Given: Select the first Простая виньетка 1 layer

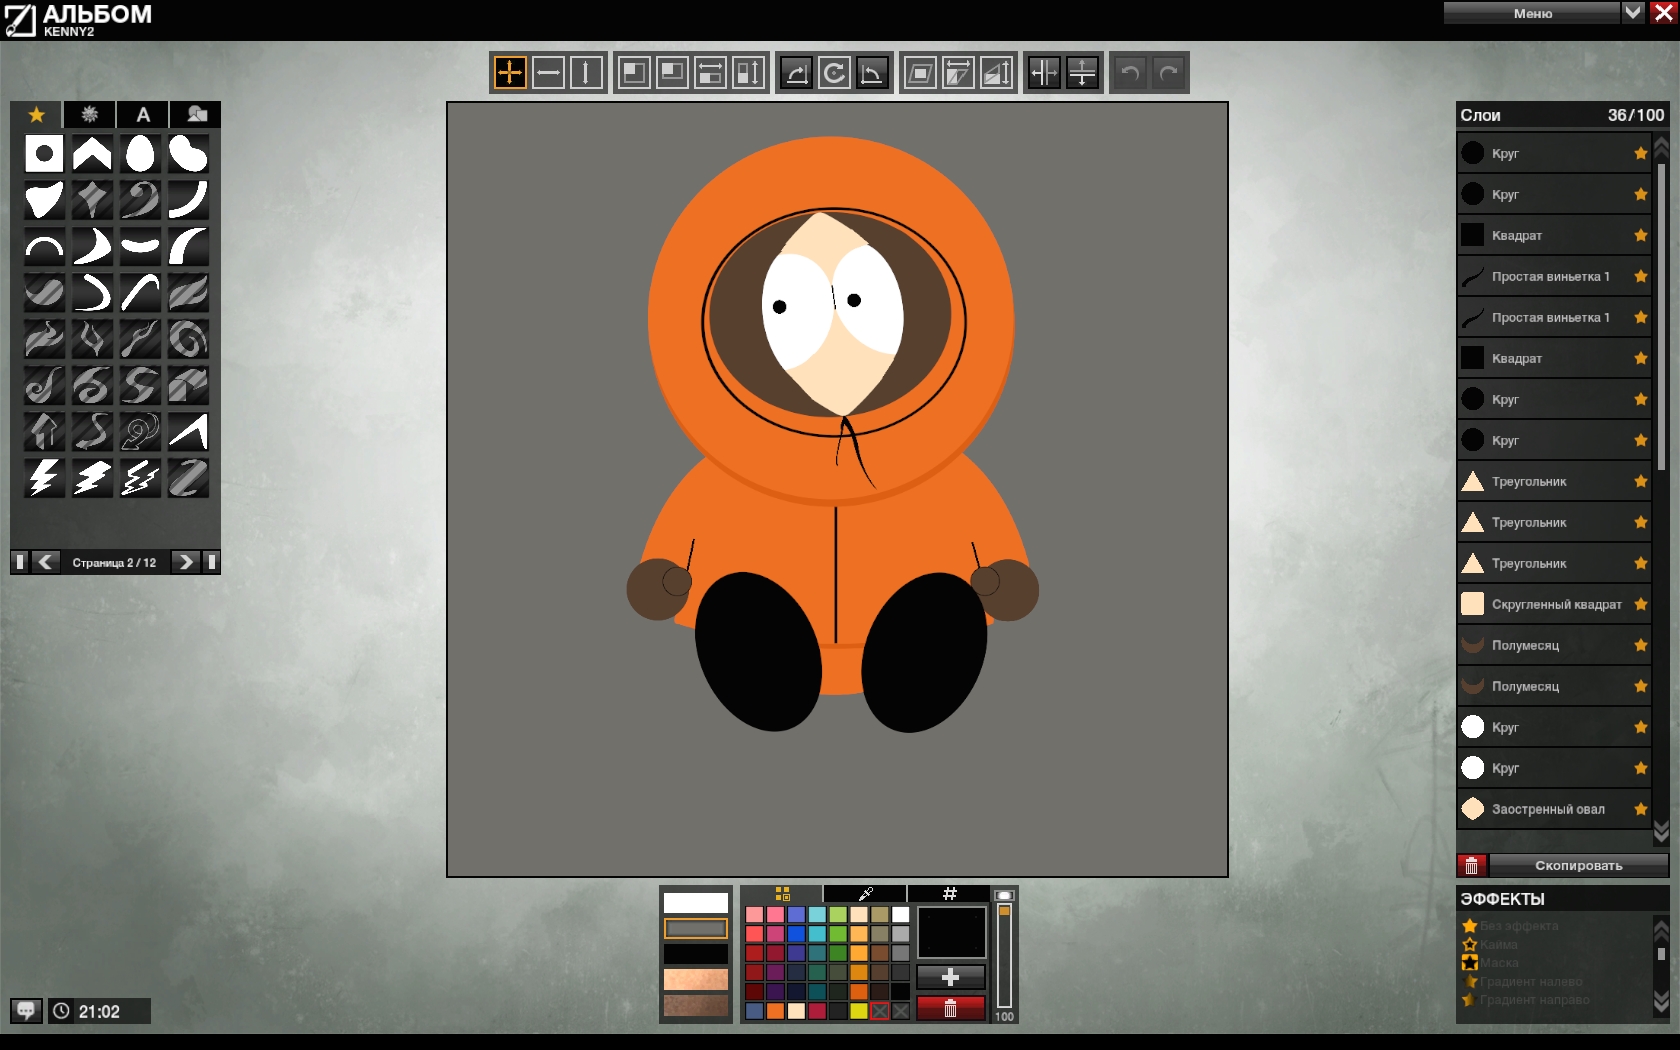Looking at the screenshot, I should point(1554,276).
